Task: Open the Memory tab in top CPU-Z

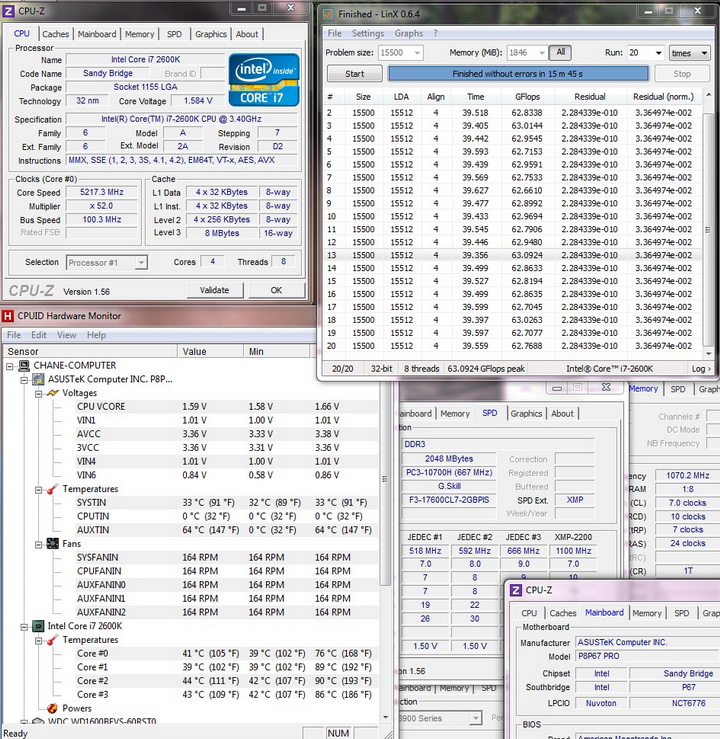Action: [139, 34]
